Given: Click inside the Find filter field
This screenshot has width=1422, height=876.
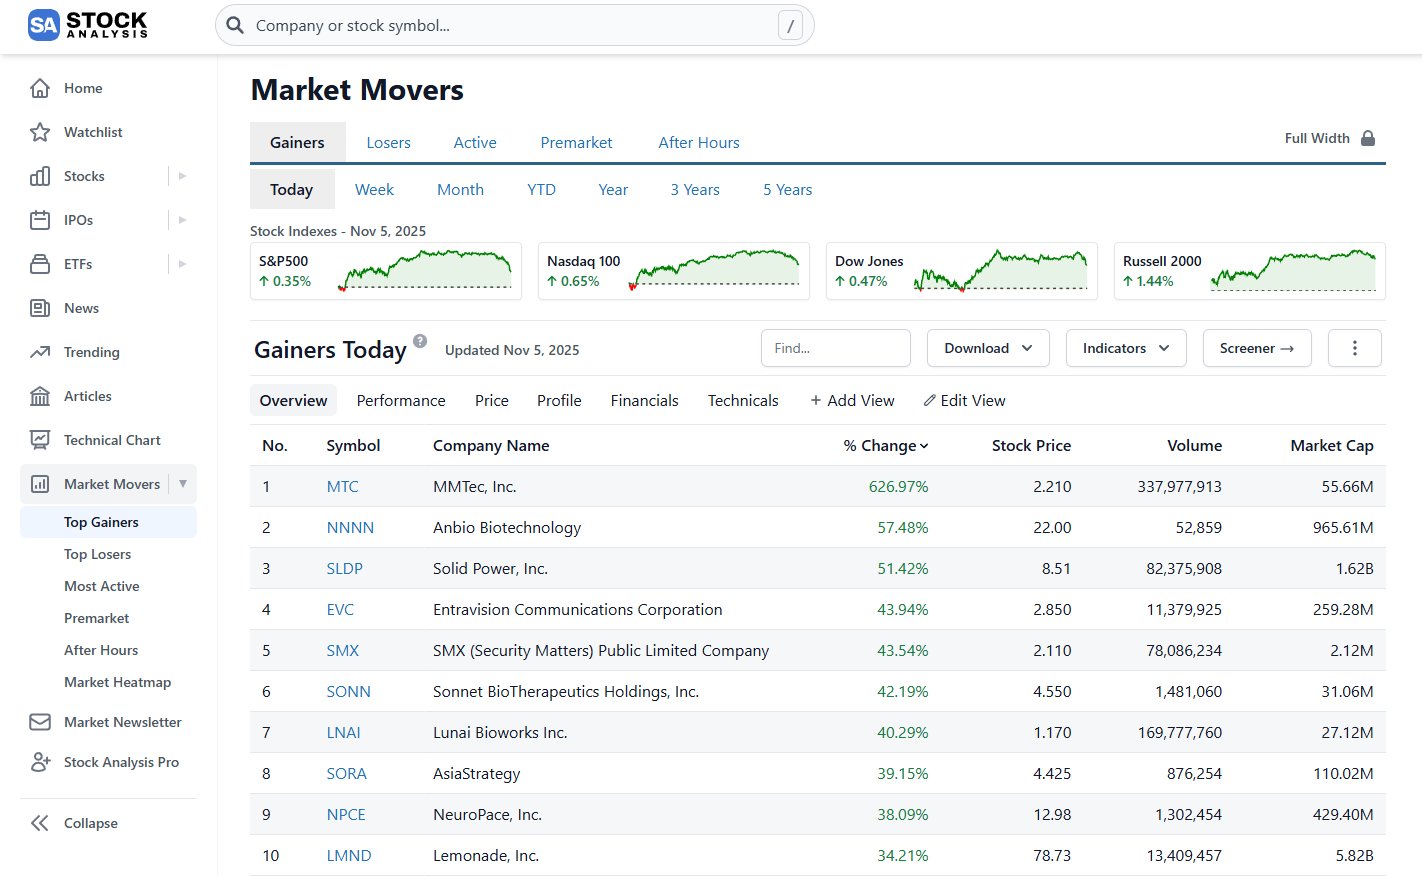Looking at the screenshot, I should pyautogui.click(x=835, y=347).
